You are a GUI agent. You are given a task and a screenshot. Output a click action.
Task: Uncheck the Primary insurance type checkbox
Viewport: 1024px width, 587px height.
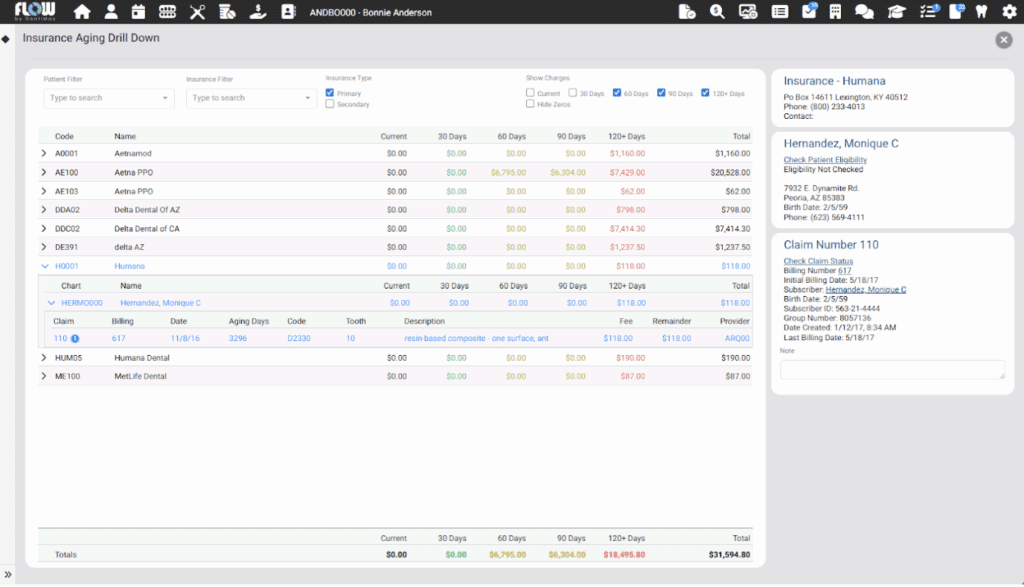[330, 93]
